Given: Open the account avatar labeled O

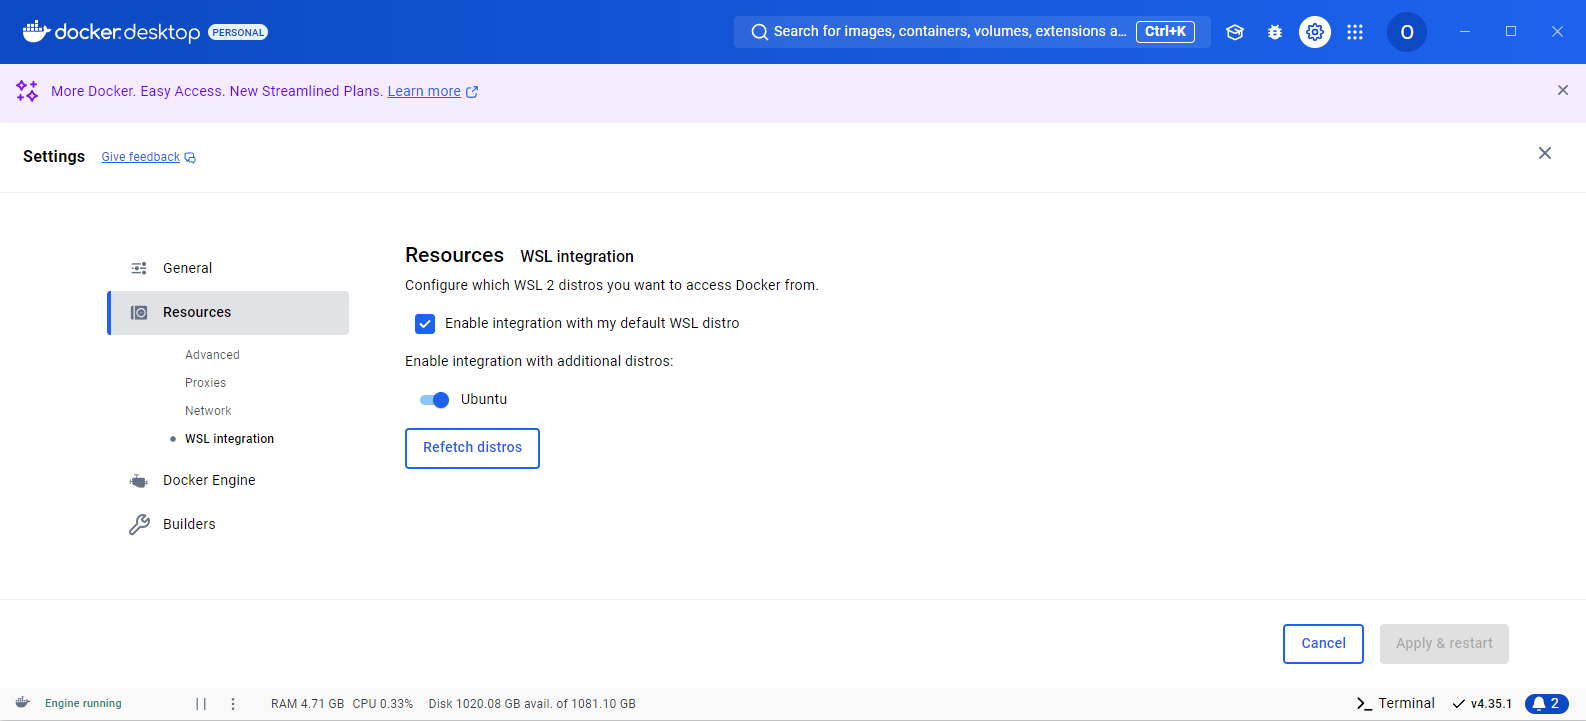Looking at the screenshot, I should coord(1407,32).
